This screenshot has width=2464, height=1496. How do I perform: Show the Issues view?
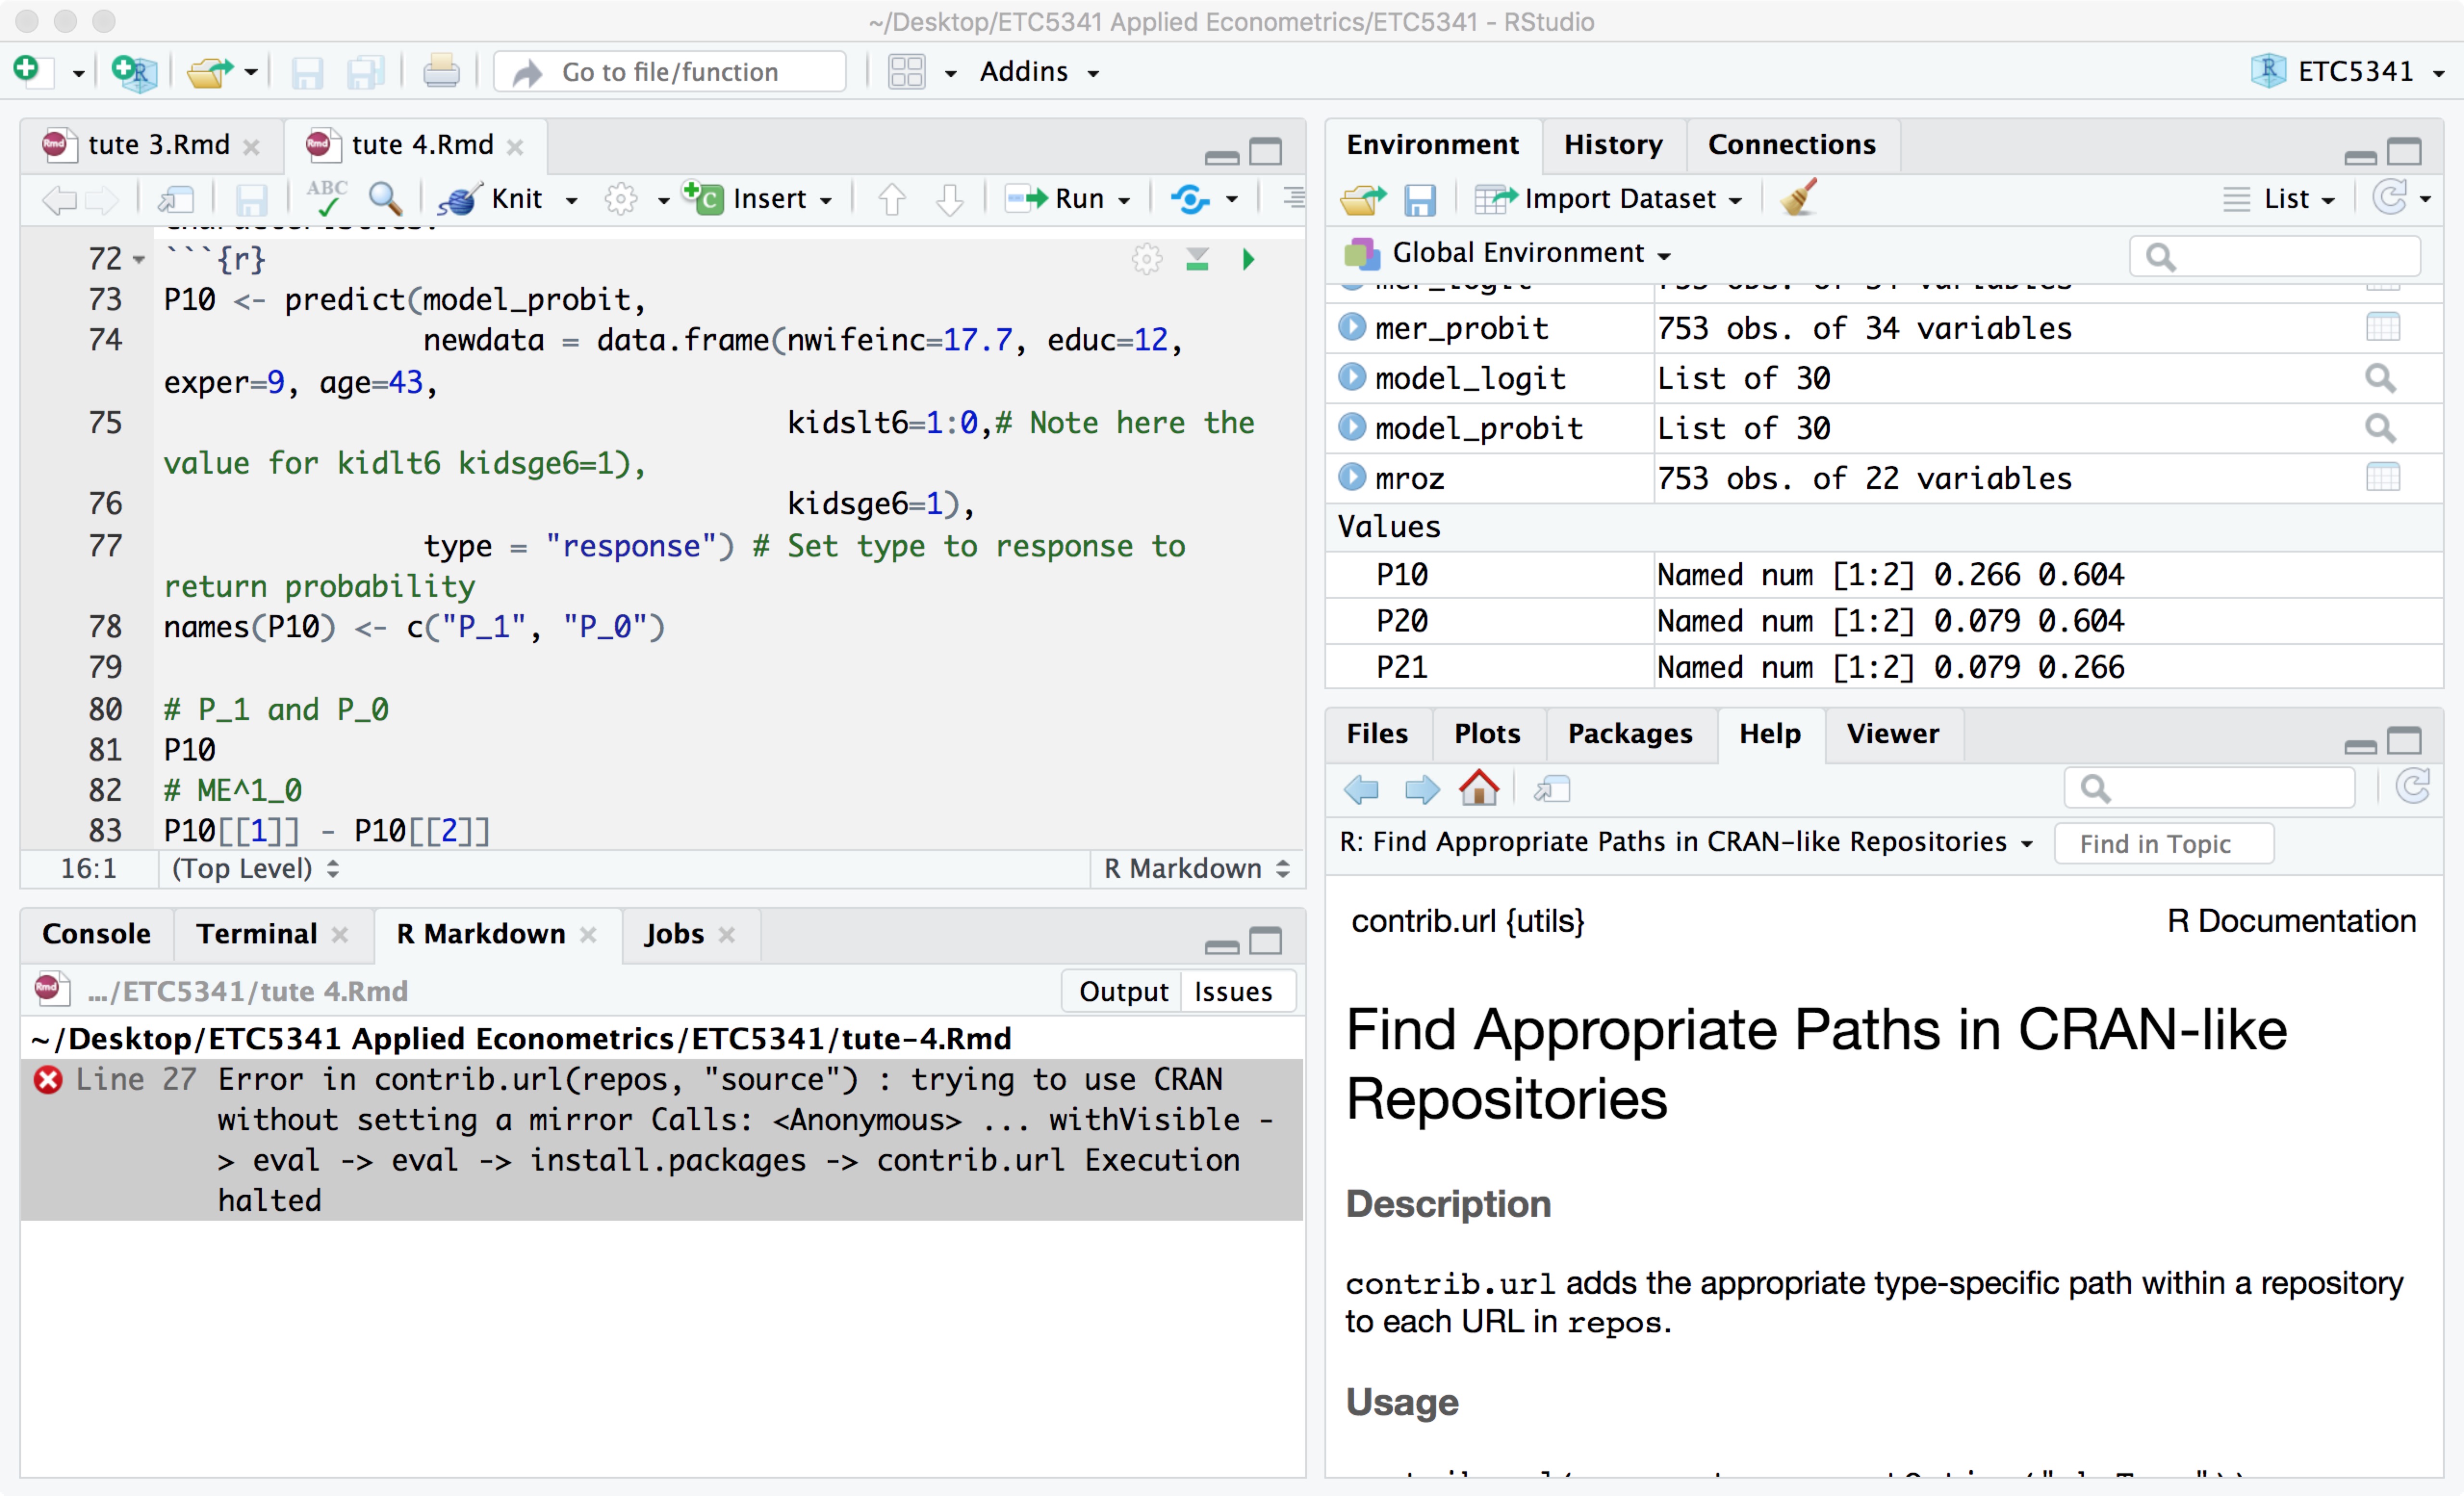[1233, 991]
